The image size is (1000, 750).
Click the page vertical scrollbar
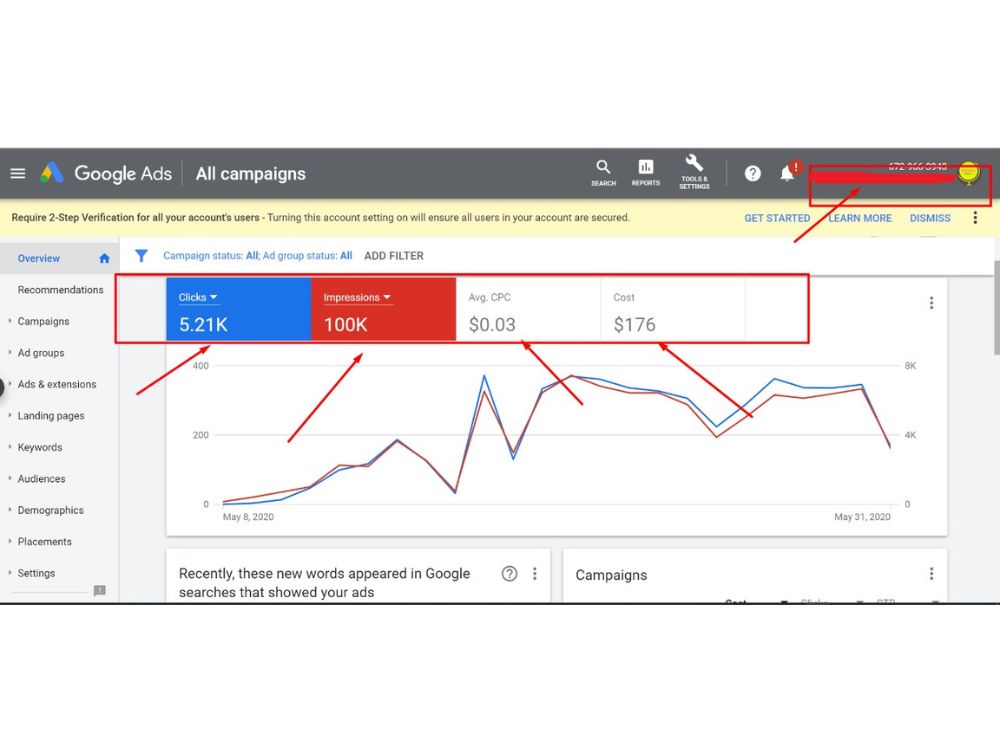[996, 306]
